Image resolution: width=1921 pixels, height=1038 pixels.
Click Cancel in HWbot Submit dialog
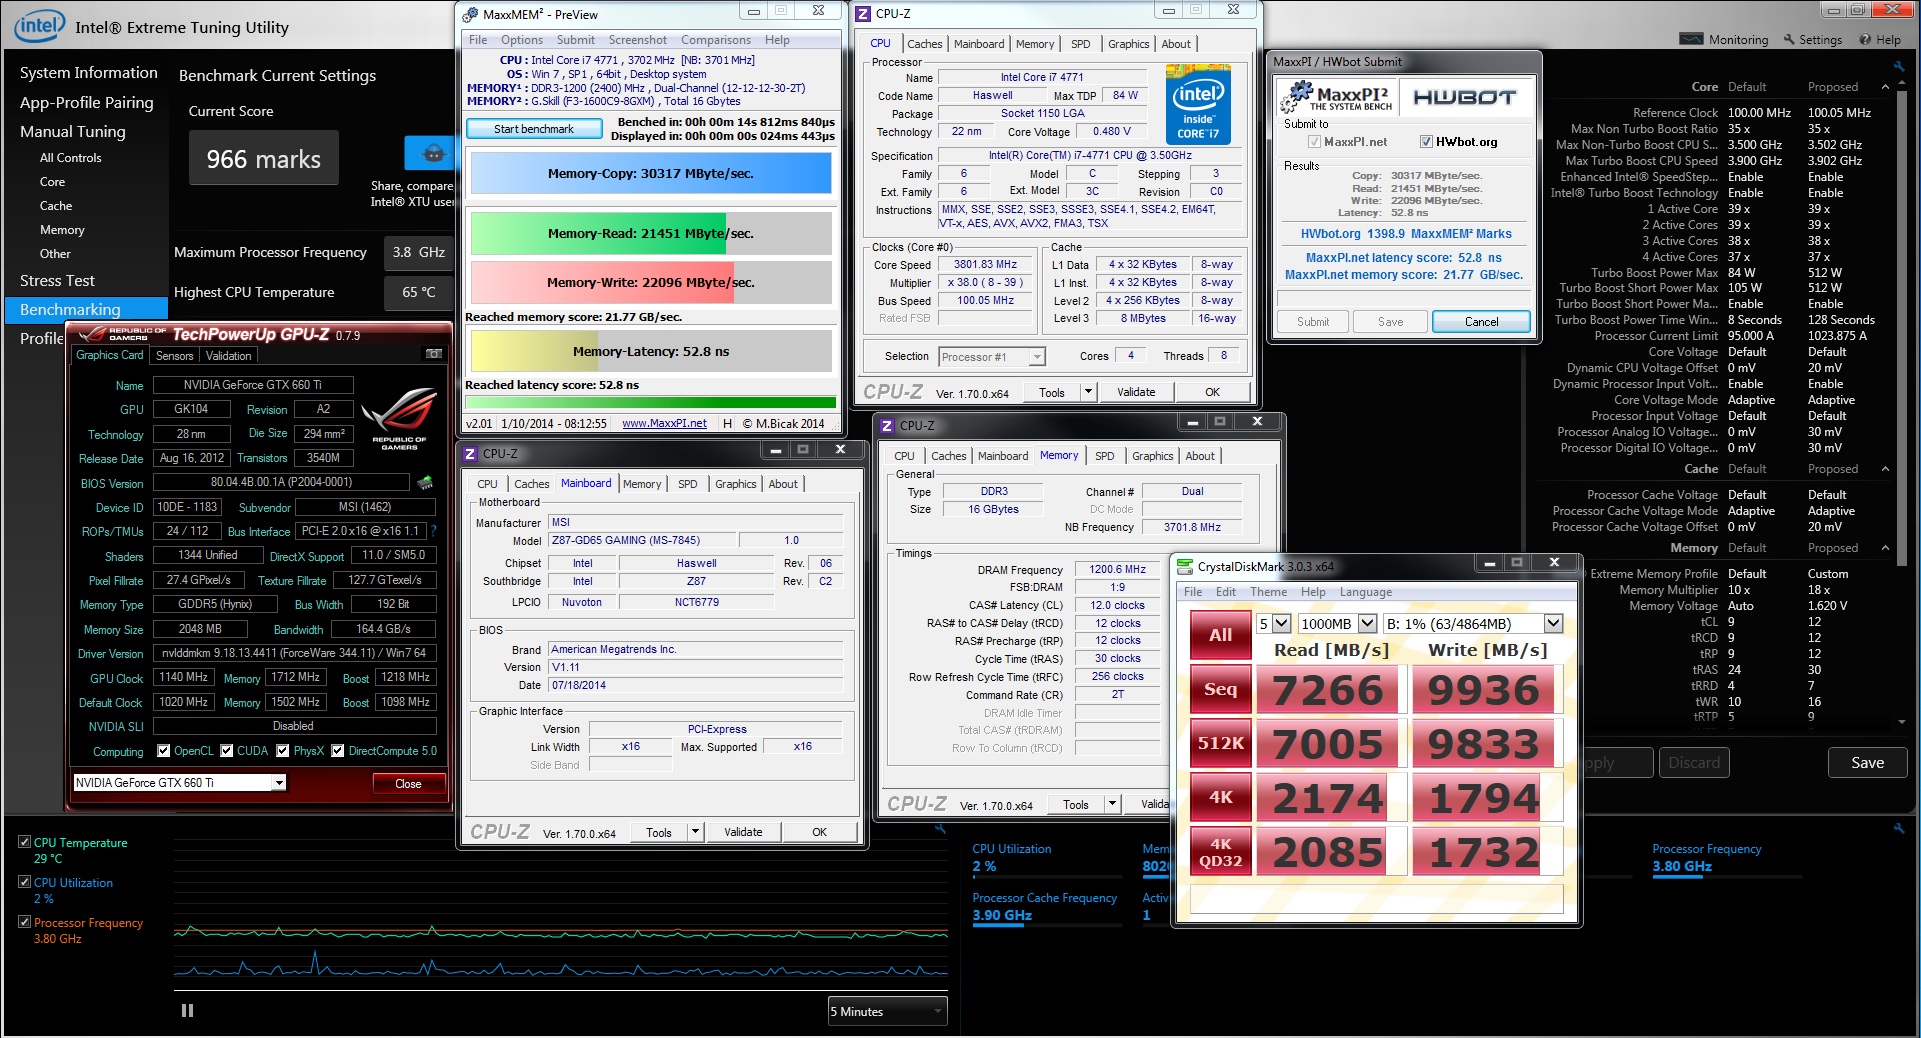coord(1481,322)
